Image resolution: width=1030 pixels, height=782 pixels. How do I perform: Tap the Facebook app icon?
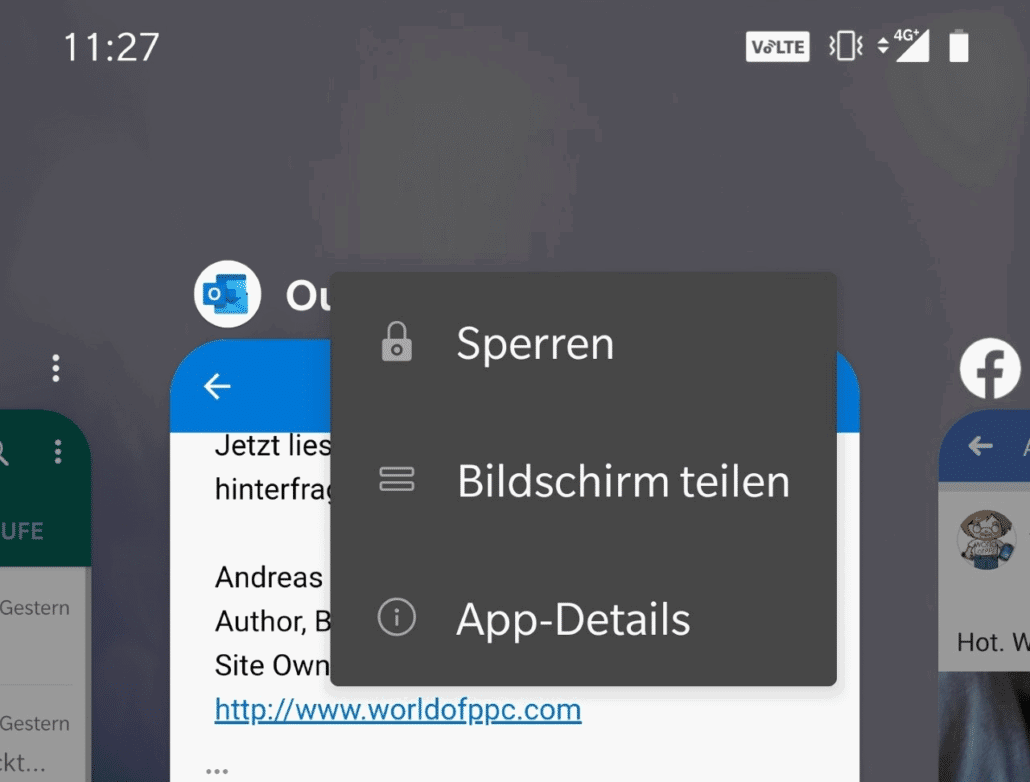coord(990,368)
